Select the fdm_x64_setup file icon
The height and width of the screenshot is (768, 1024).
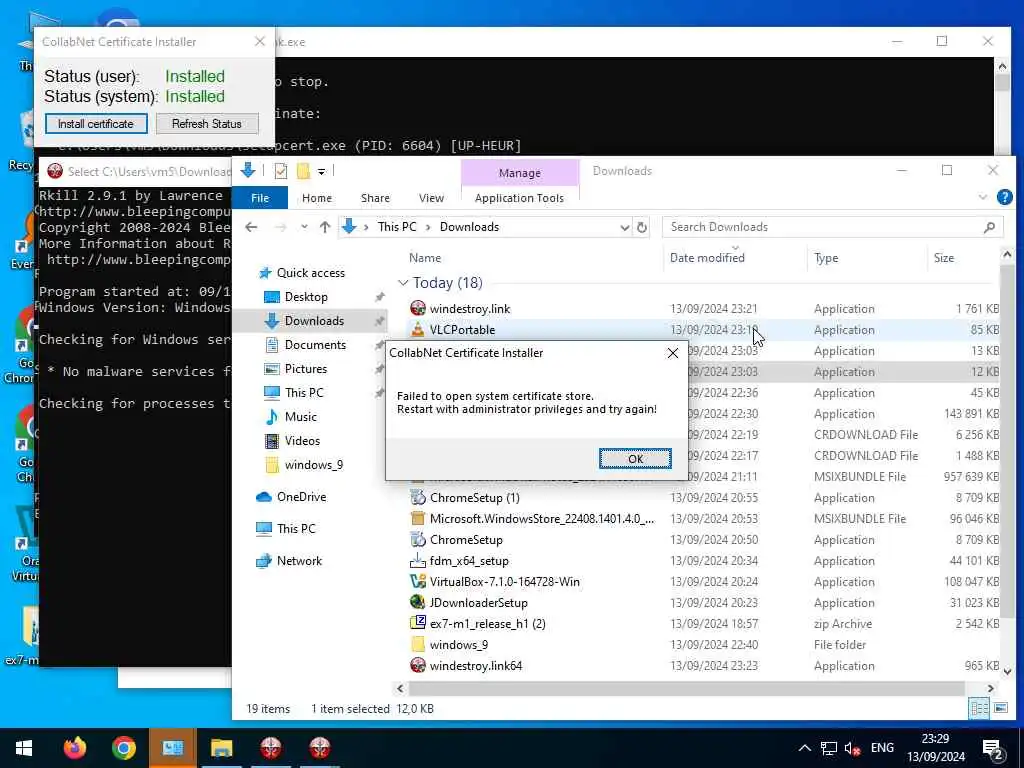pyautogui.click(x=418, y=560)
